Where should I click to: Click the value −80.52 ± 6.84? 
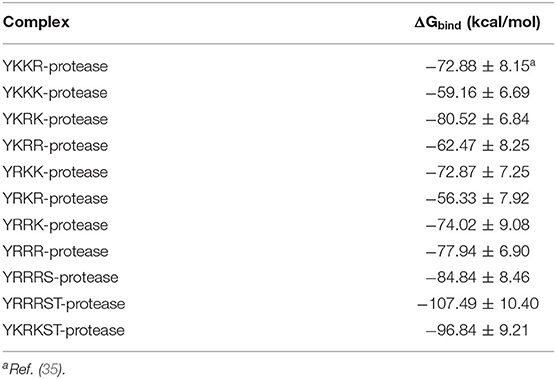(477, 119)
